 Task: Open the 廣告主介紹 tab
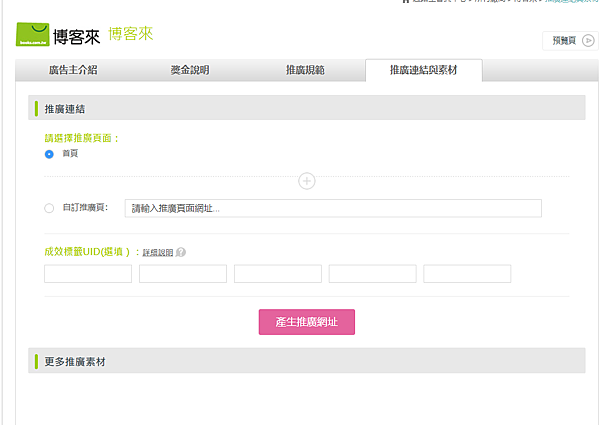point(73,70)
